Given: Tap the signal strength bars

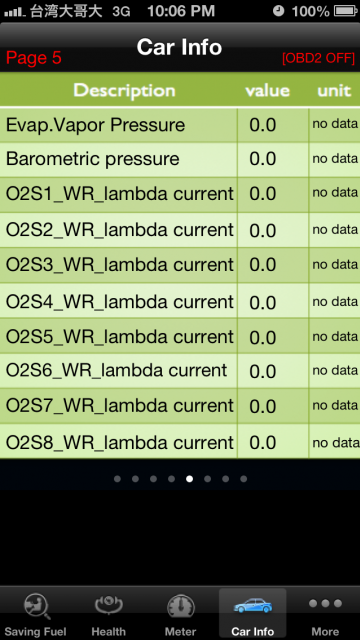Looking at the screenshot, I should point(15,12).
